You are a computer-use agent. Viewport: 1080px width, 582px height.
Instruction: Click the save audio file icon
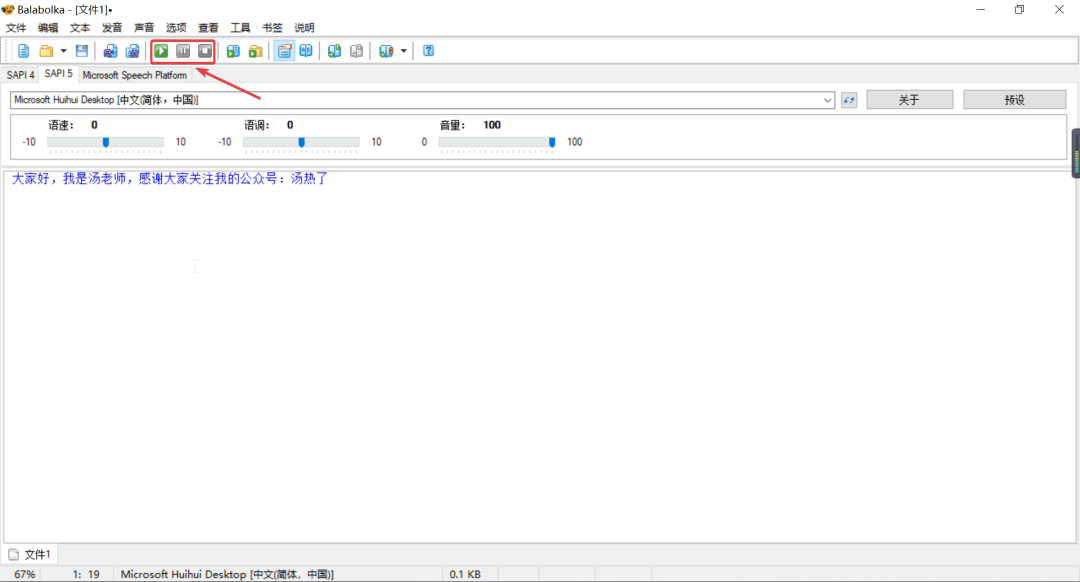click(x=110, y=51)
